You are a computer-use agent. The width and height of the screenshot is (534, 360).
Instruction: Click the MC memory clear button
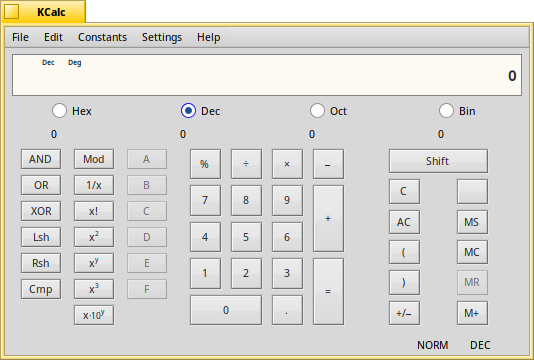(x=472, y=252)
